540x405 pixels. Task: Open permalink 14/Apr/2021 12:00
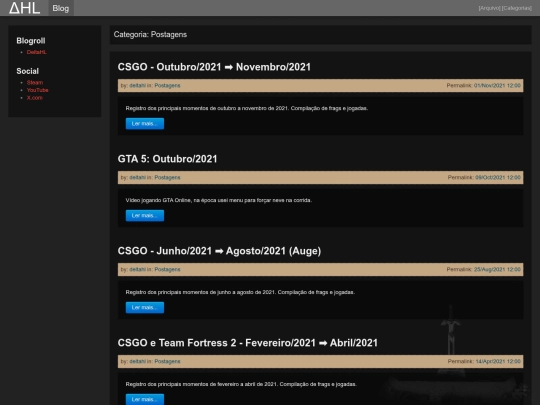coord(498,361)
